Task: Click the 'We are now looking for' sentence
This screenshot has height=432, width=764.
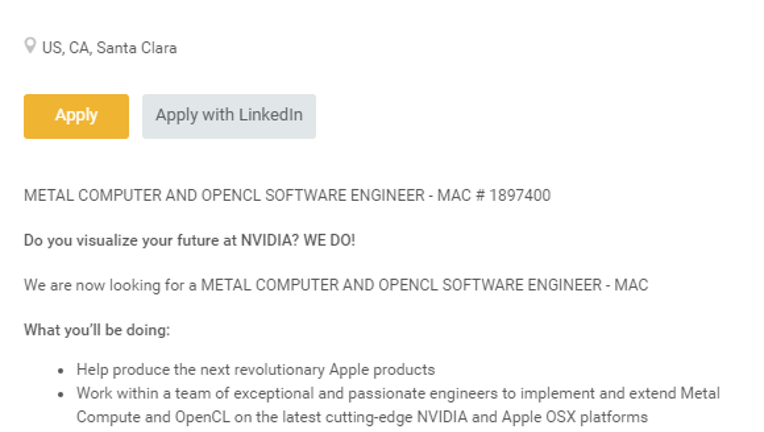Action: coord(336,285)
